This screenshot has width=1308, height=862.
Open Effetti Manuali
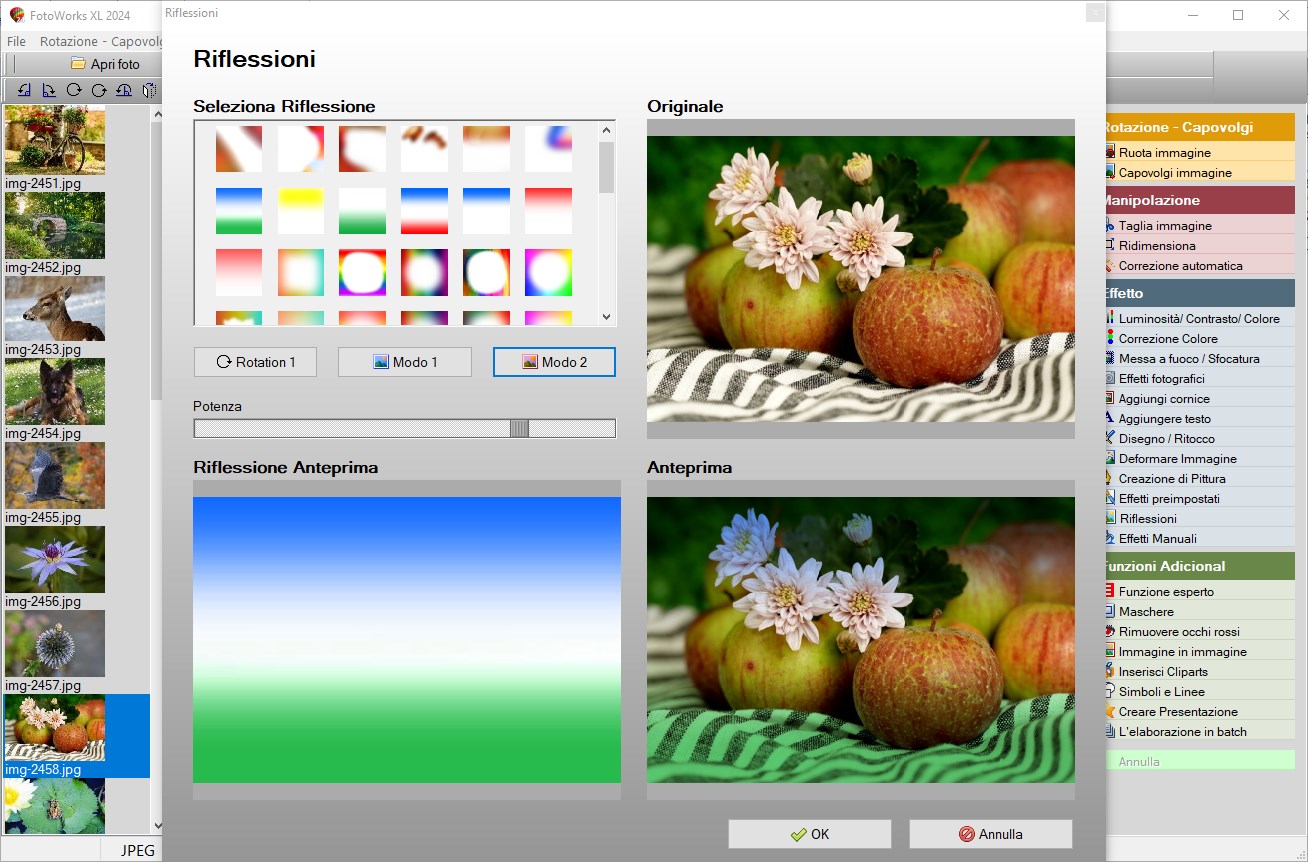pyautogui.click(x=1198, y=538)
